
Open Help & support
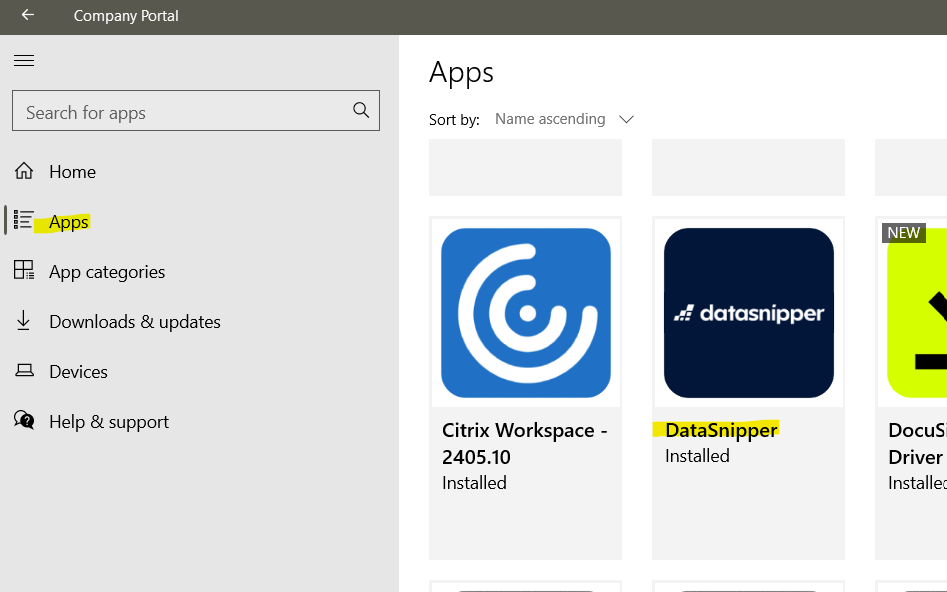109,422
